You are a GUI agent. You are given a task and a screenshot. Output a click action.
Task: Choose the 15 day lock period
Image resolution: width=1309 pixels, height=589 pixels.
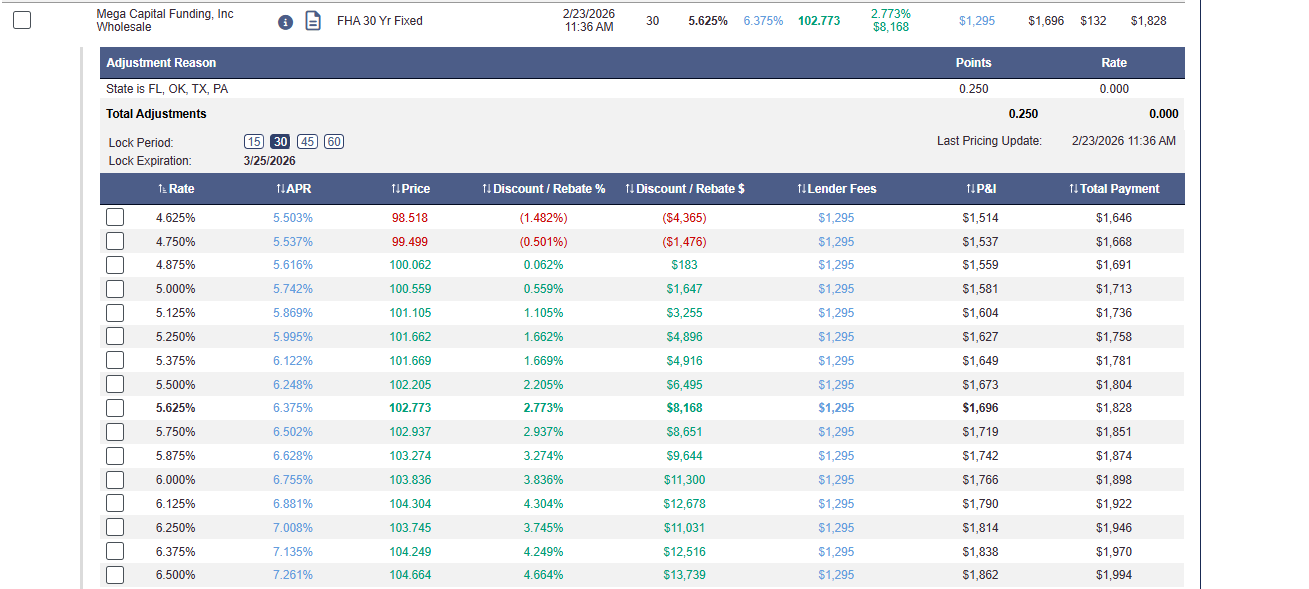(x=255, y=142)
